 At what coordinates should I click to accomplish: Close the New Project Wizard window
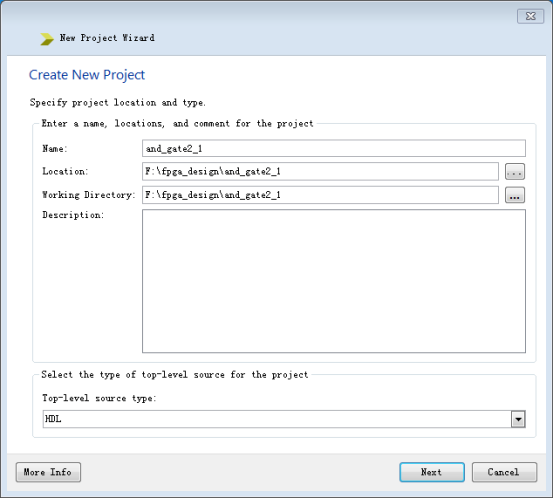click(530, 16)
